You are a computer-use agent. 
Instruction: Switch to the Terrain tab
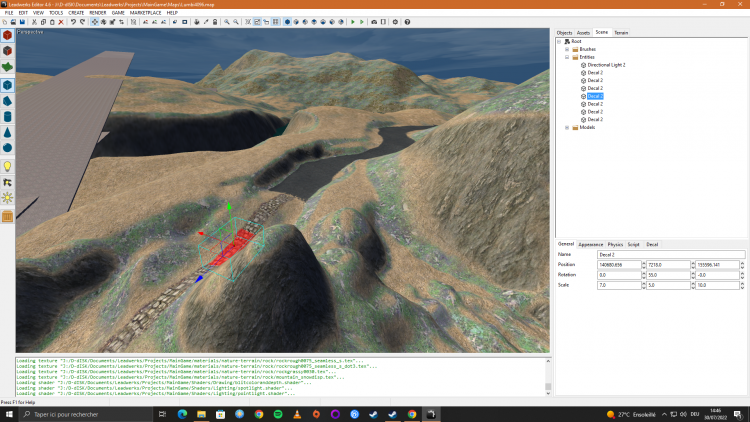(x=621, y=32)
